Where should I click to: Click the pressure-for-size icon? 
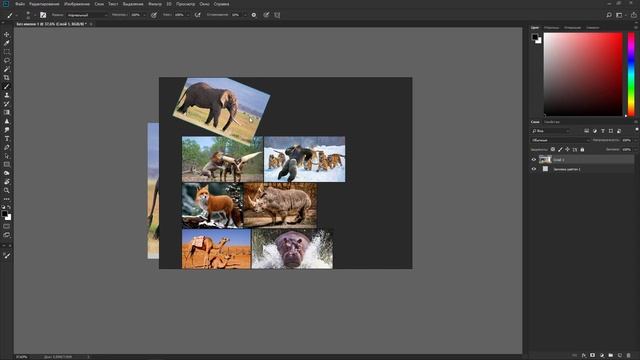(266, 15)
